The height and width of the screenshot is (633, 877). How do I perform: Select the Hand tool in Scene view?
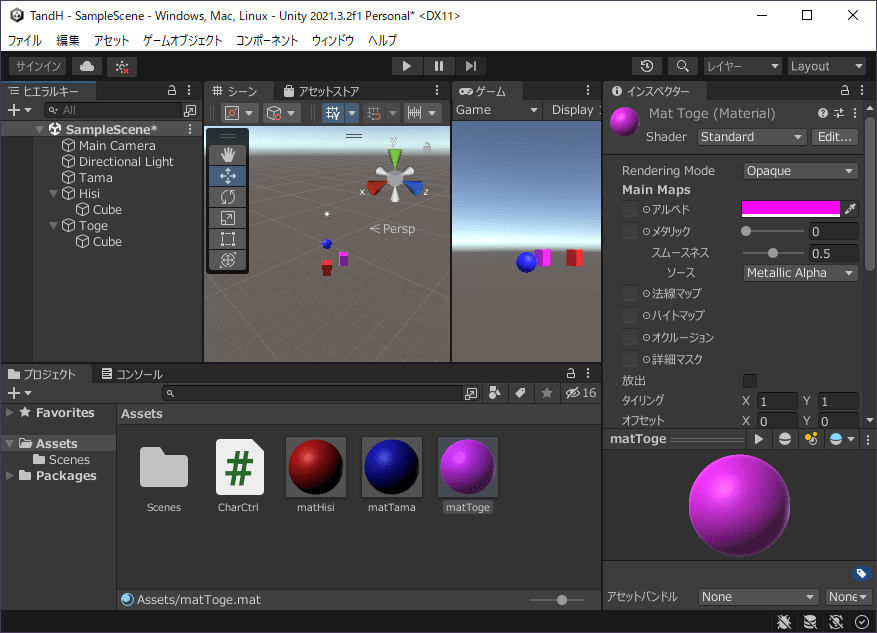pos(228,155)
